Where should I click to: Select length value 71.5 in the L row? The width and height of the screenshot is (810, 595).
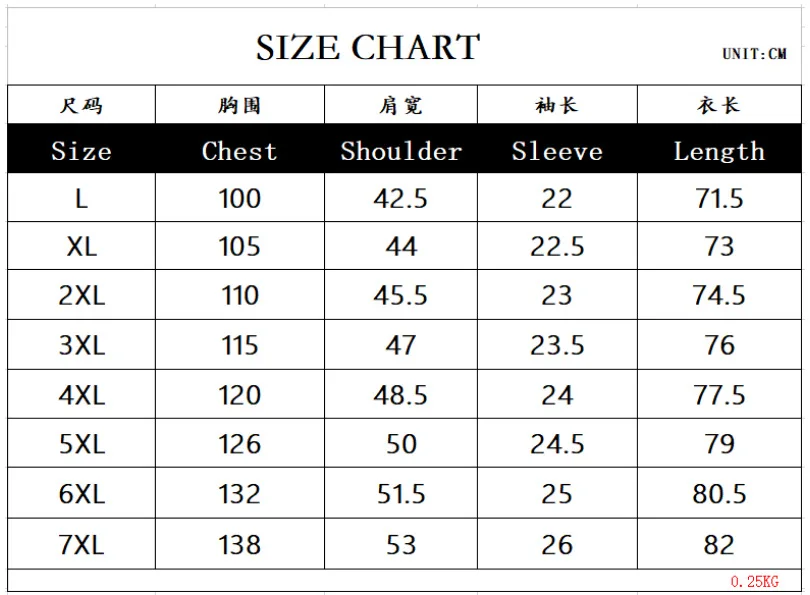click(719, 198)
